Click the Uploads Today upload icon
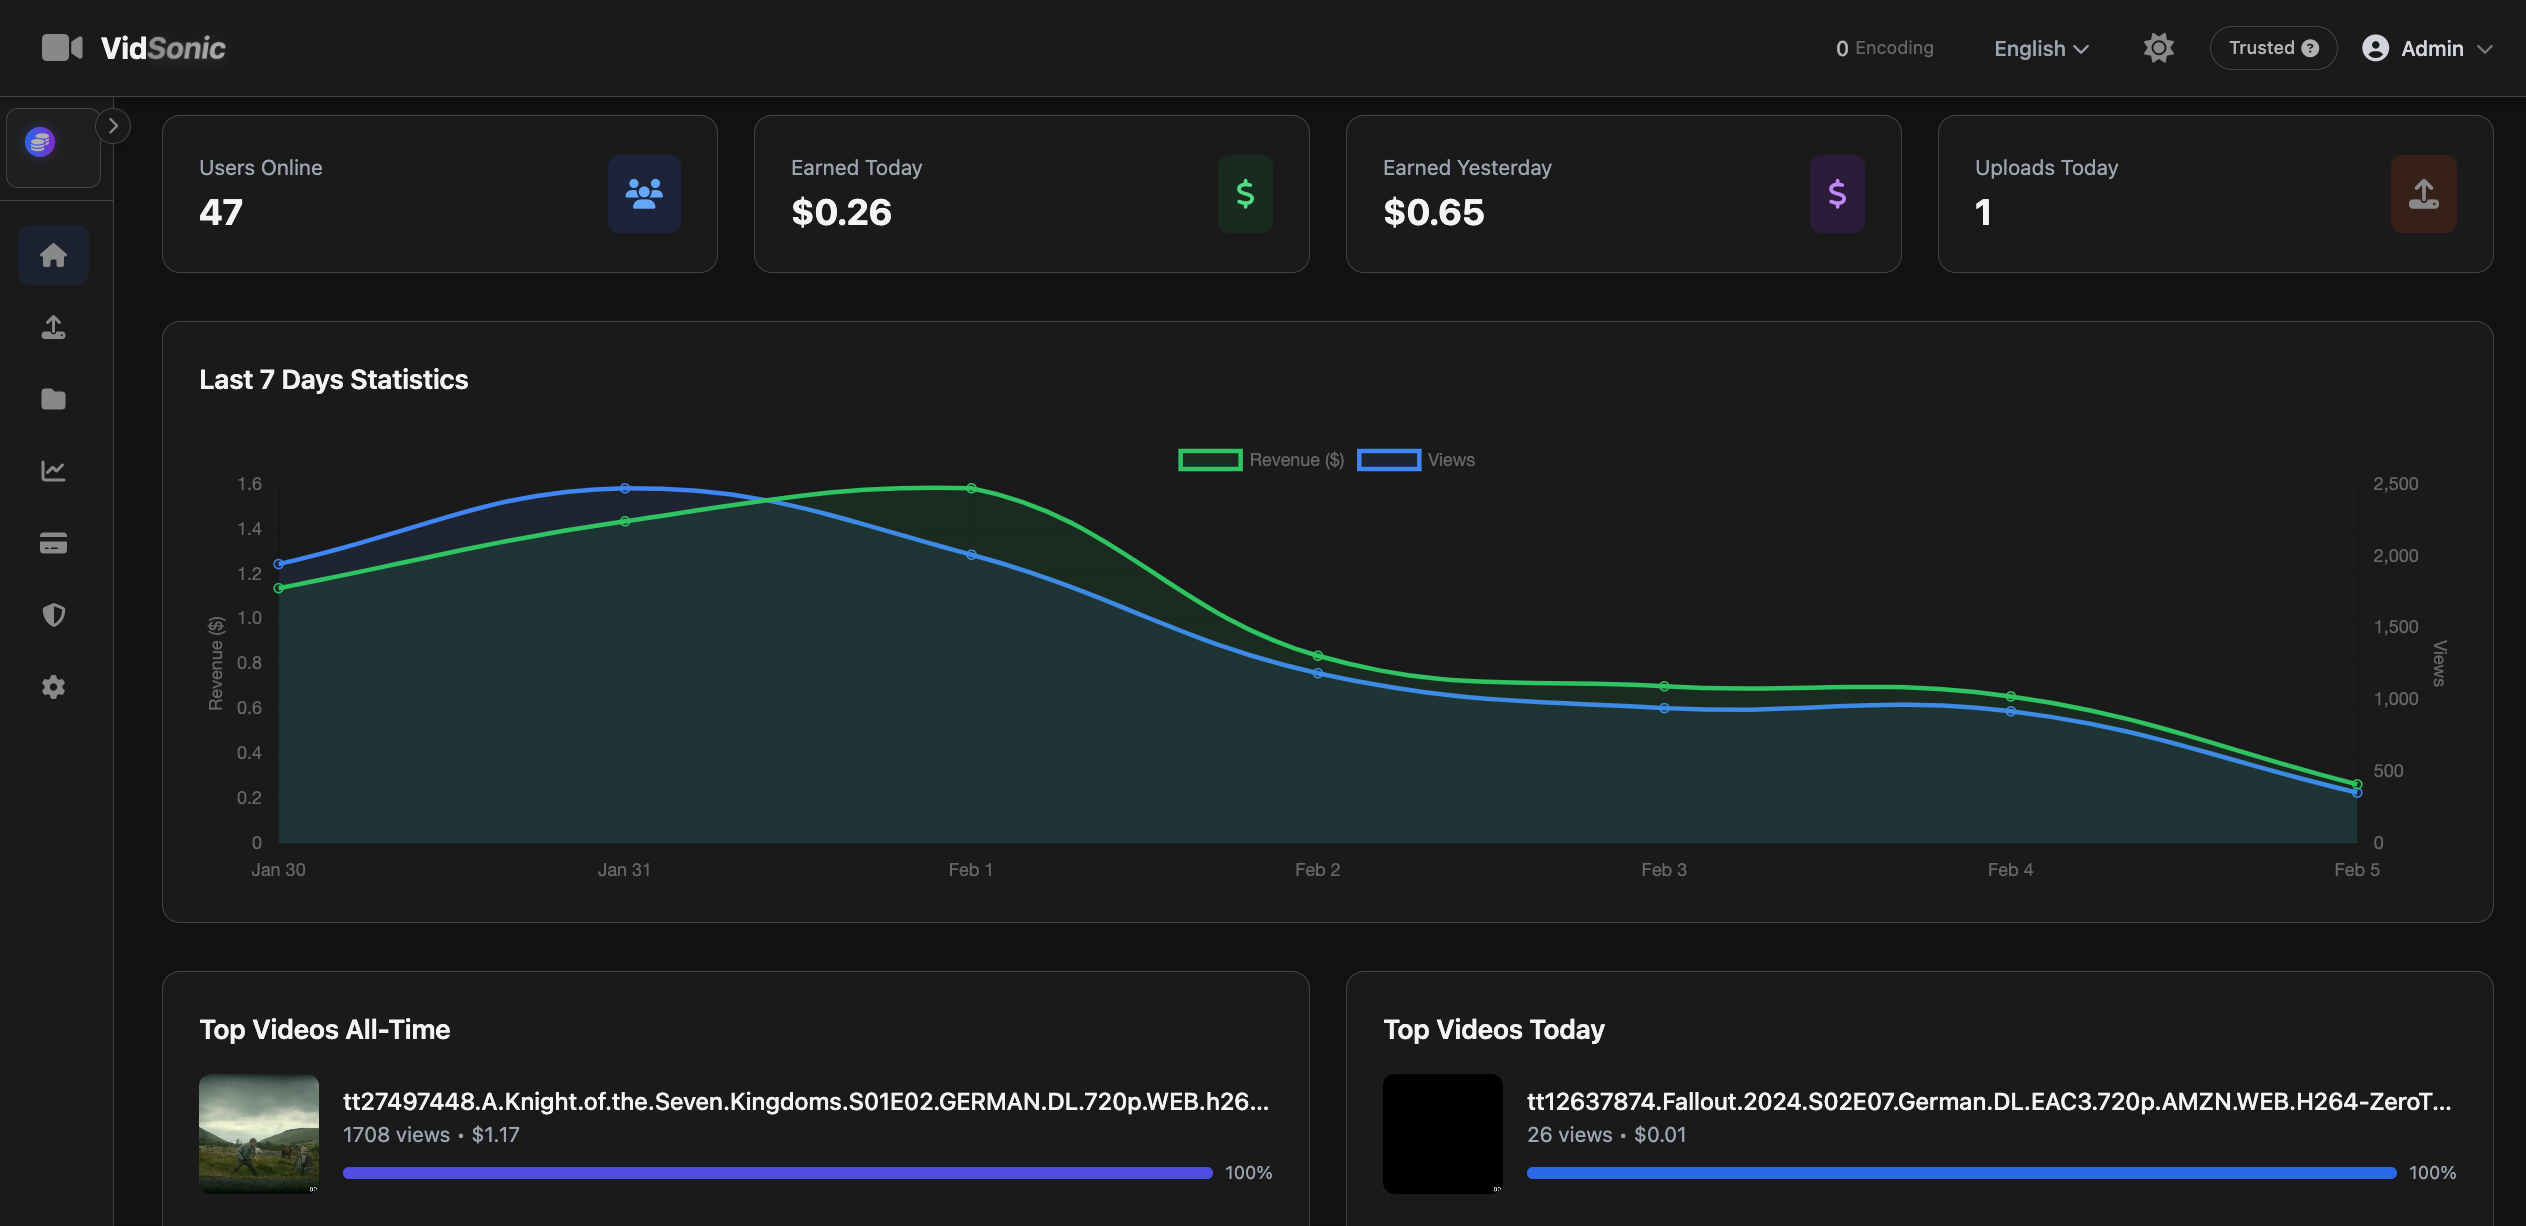Image resolution: width=2526 pixels, height=1226 pixels. pos(2423,194)
